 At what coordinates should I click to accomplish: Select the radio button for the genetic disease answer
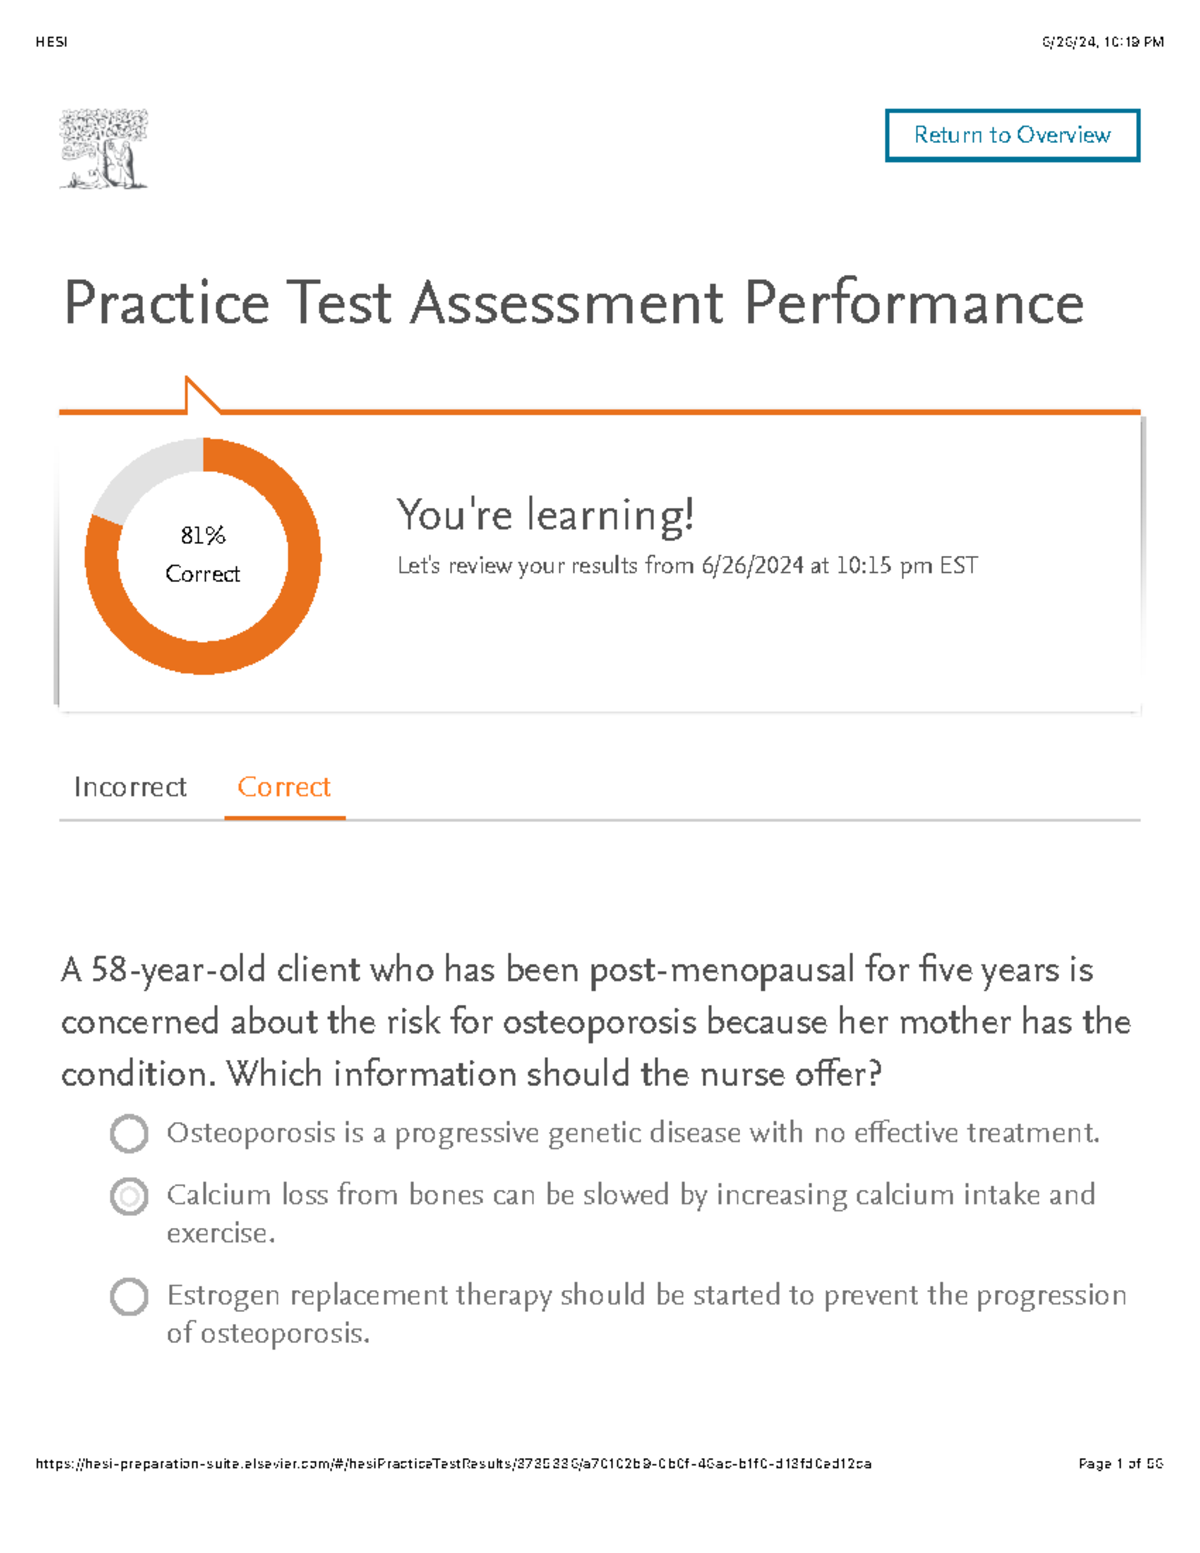130,1135
